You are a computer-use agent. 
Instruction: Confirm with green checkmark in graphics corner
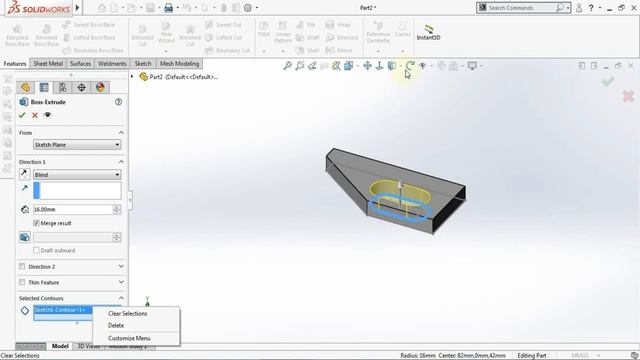[607, 82]
